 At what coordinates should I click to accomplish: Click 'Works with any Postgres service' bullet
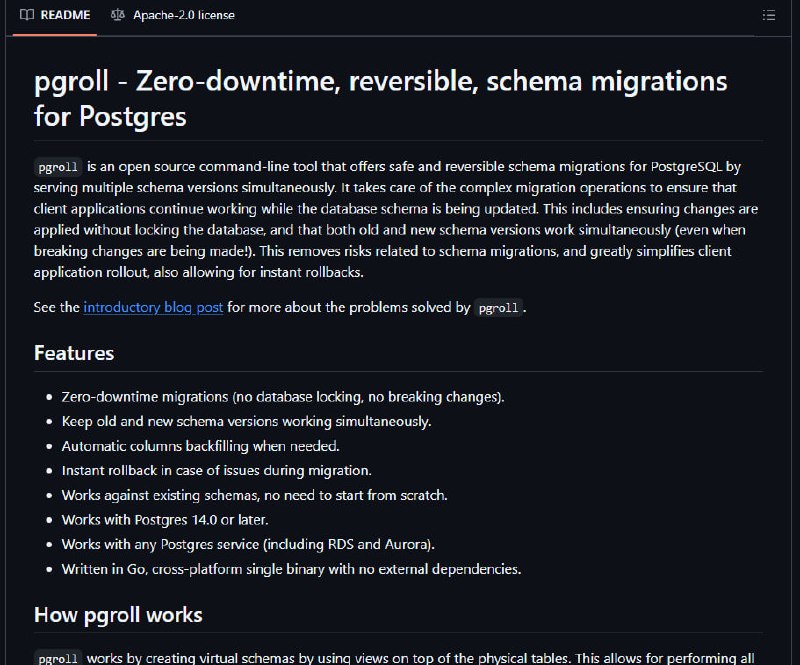pyautogui.click(x=248, y=545)
